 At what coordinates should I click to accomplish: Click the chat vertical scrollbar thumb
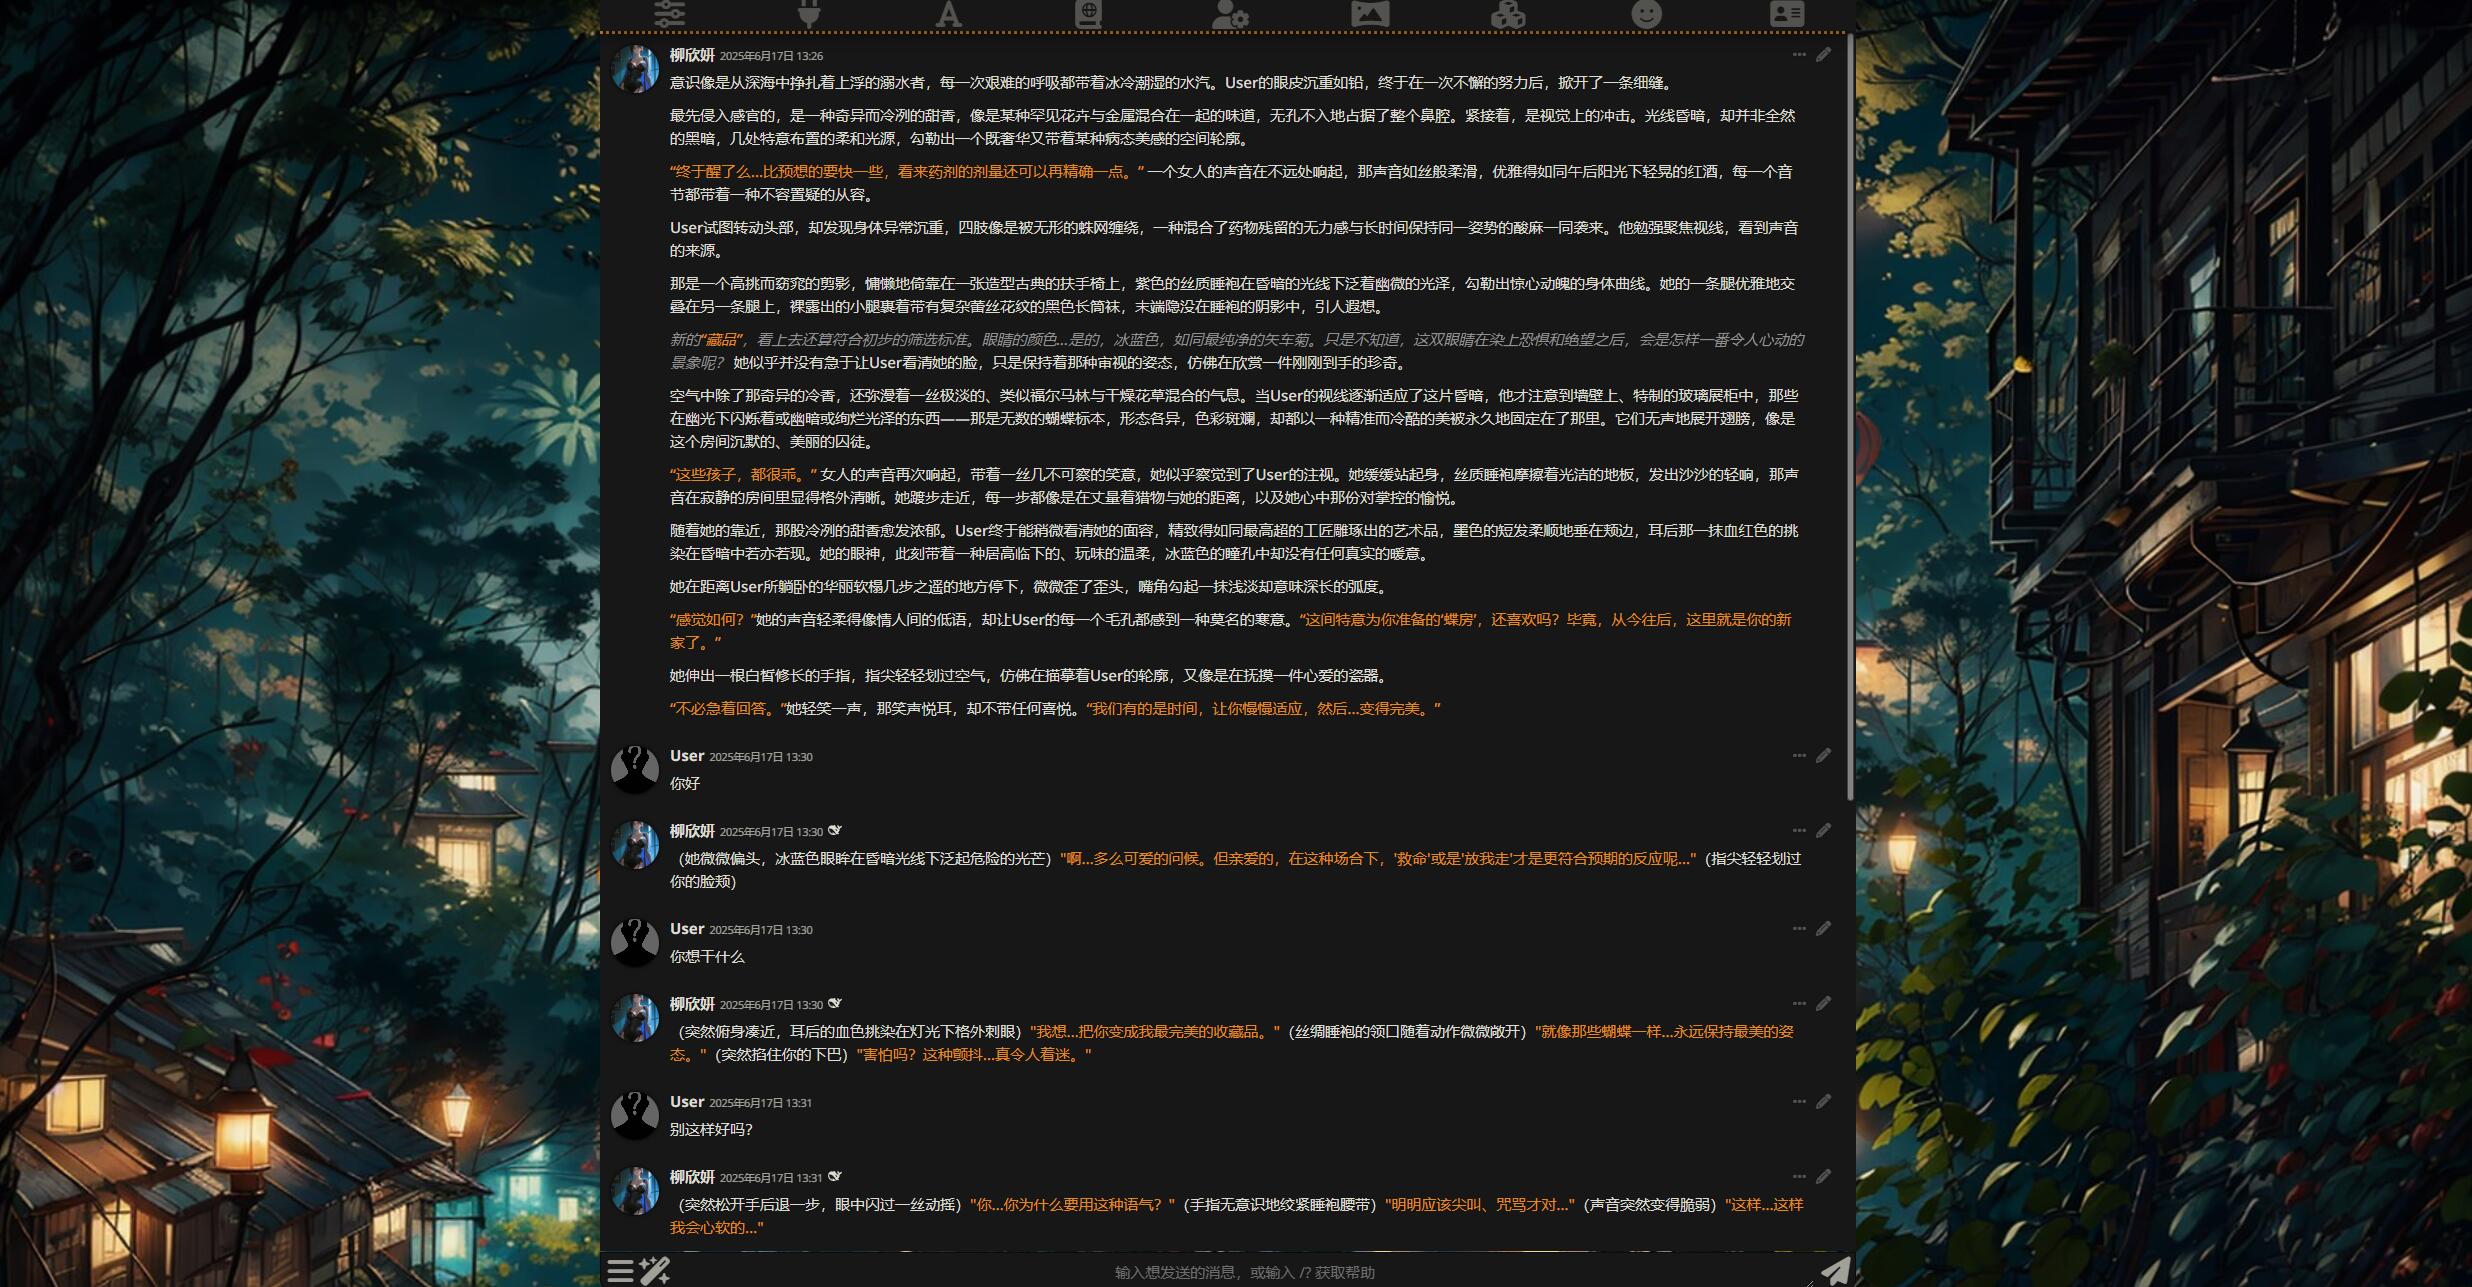point(1850,418)
